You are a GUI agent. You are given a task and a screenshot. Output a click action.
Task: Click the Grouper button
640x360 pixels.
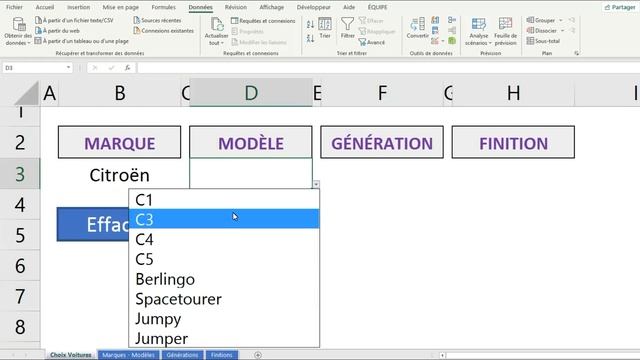541,20
